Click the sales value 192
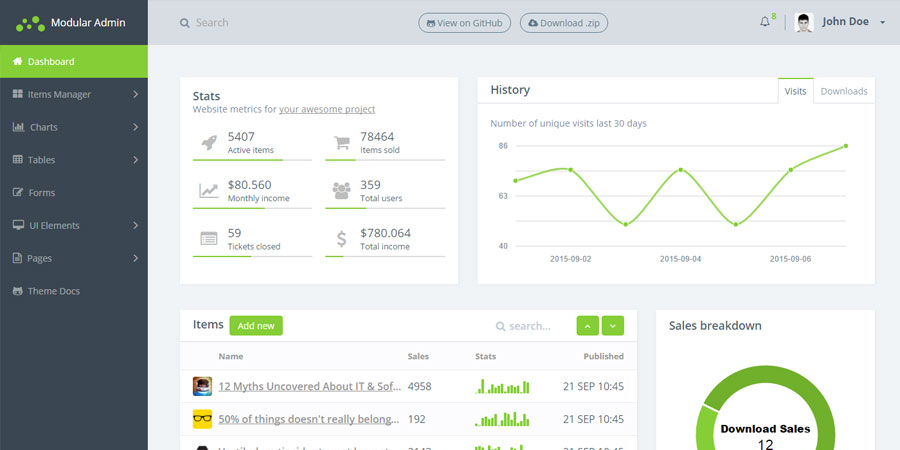 coord(417,419)
